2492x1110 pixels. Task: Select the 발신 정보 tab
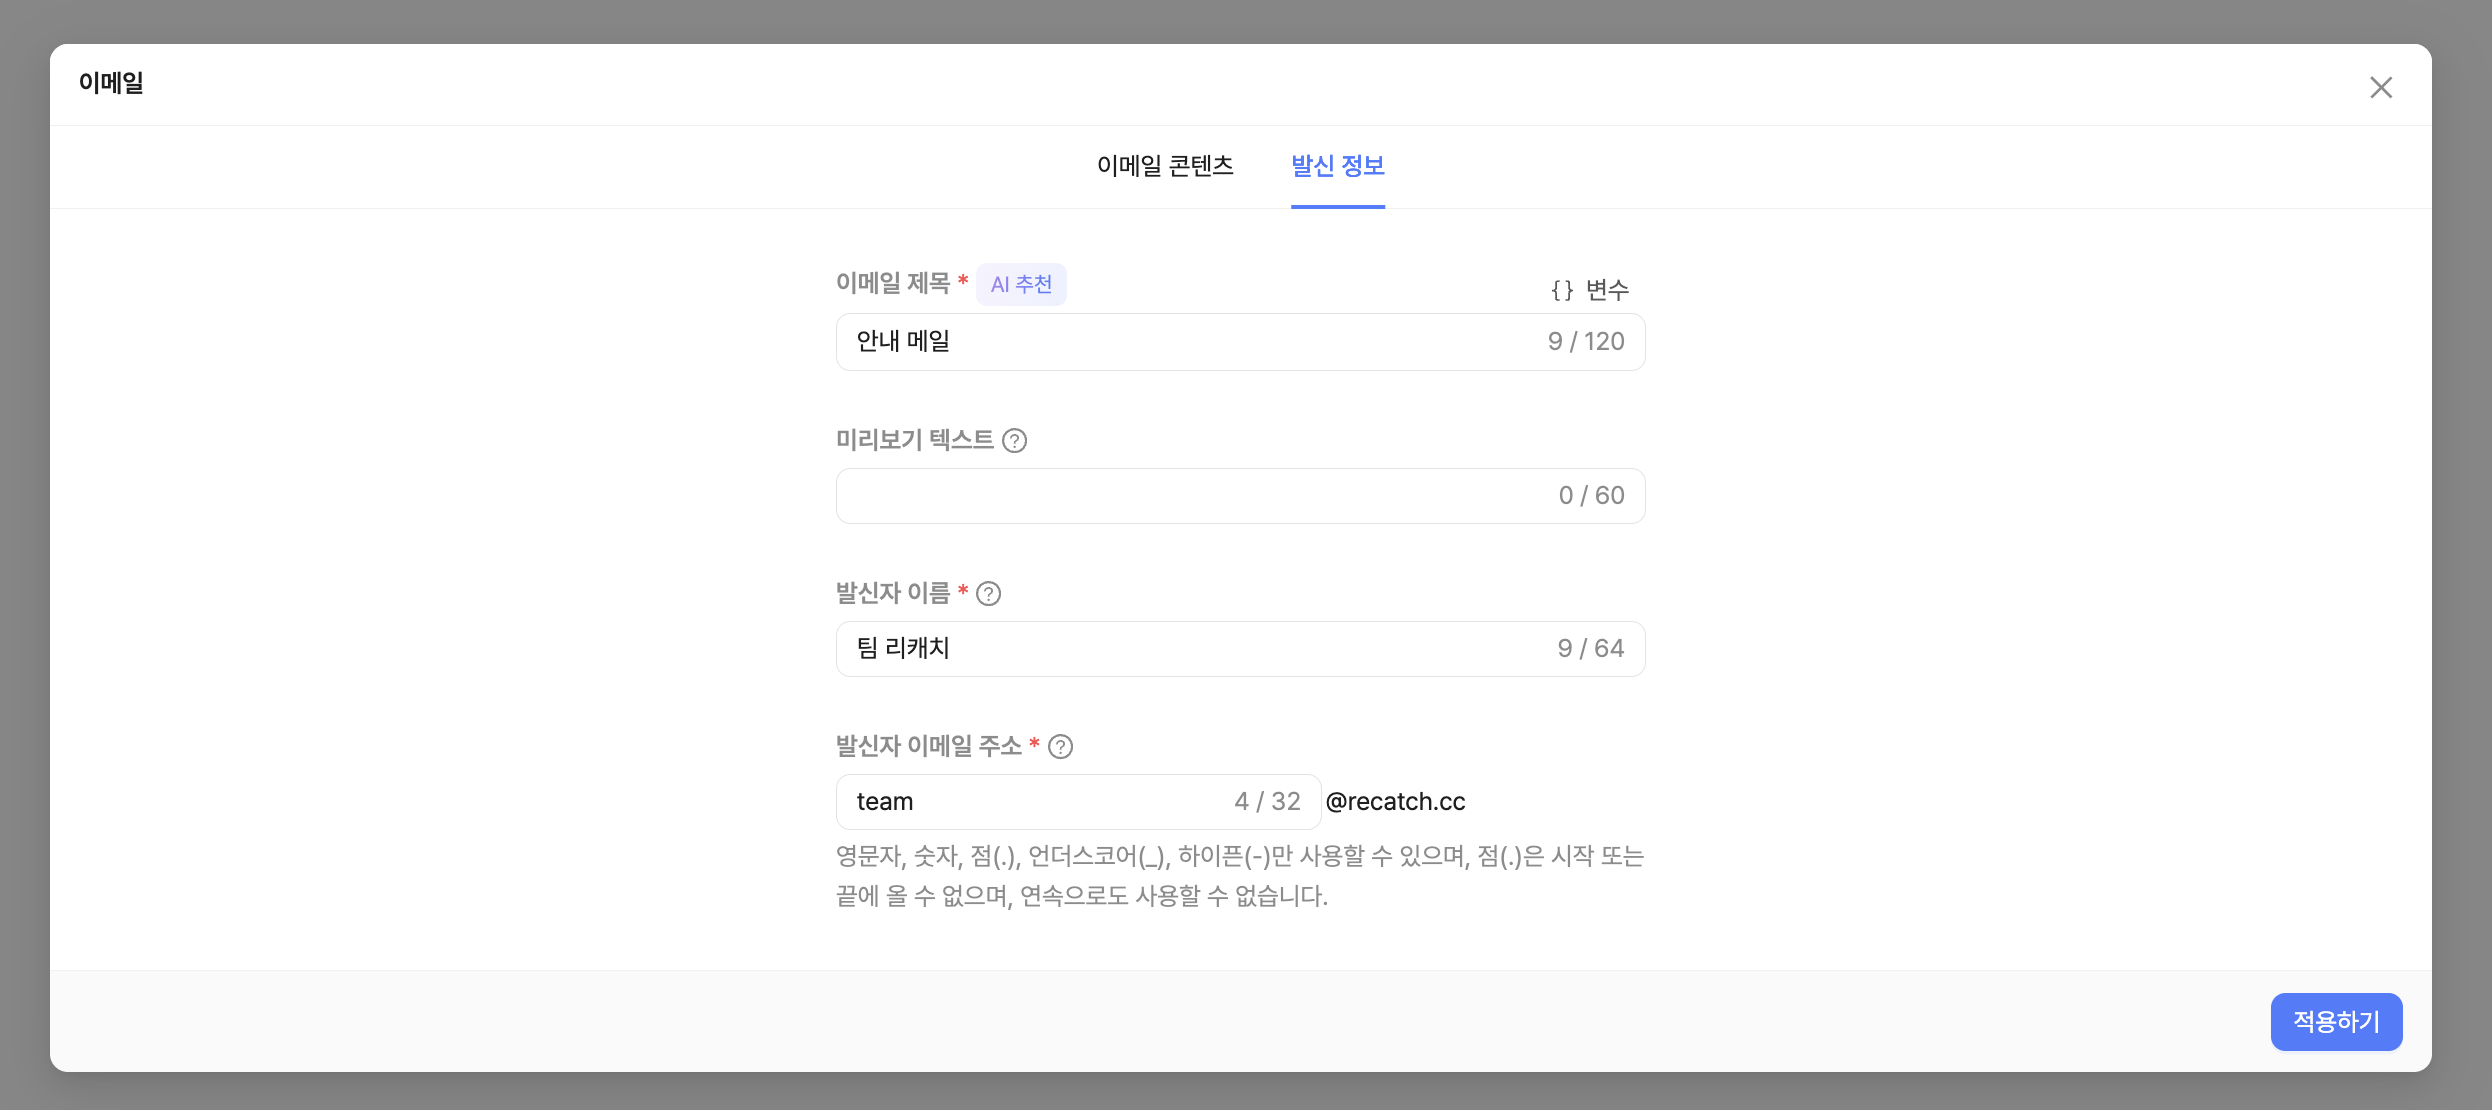pyautogui.click(x=1337, y=166)
